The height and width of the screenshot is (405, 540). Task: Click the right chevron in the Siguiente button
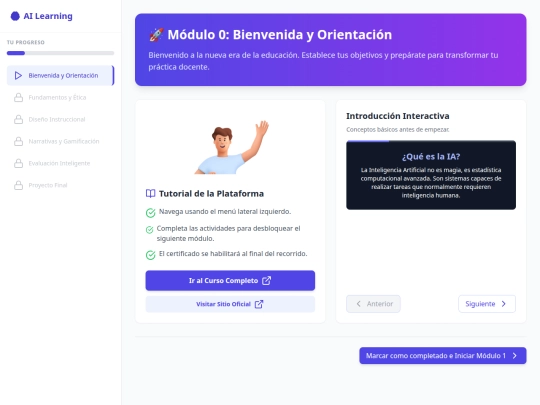tap(503, 304)
